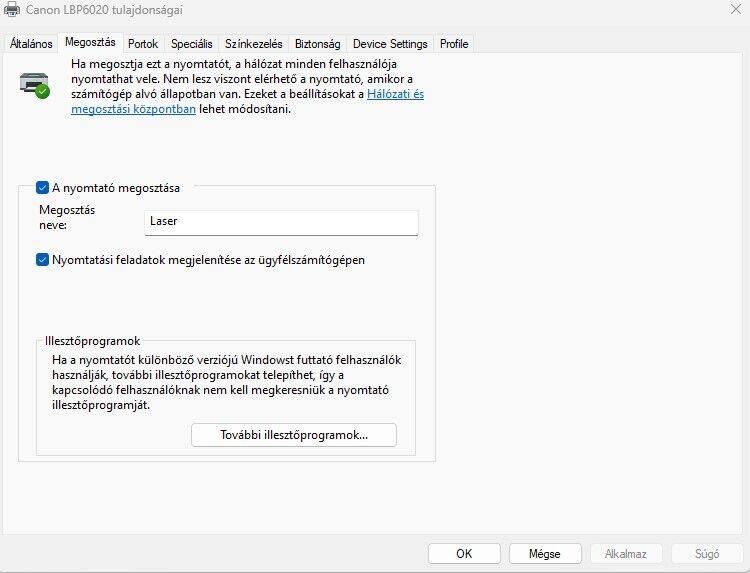Image resolution: width=750 pixels, height=573 pixels.
Task: Click the 'Megosztás neve:' label
Action: (67, 217)
